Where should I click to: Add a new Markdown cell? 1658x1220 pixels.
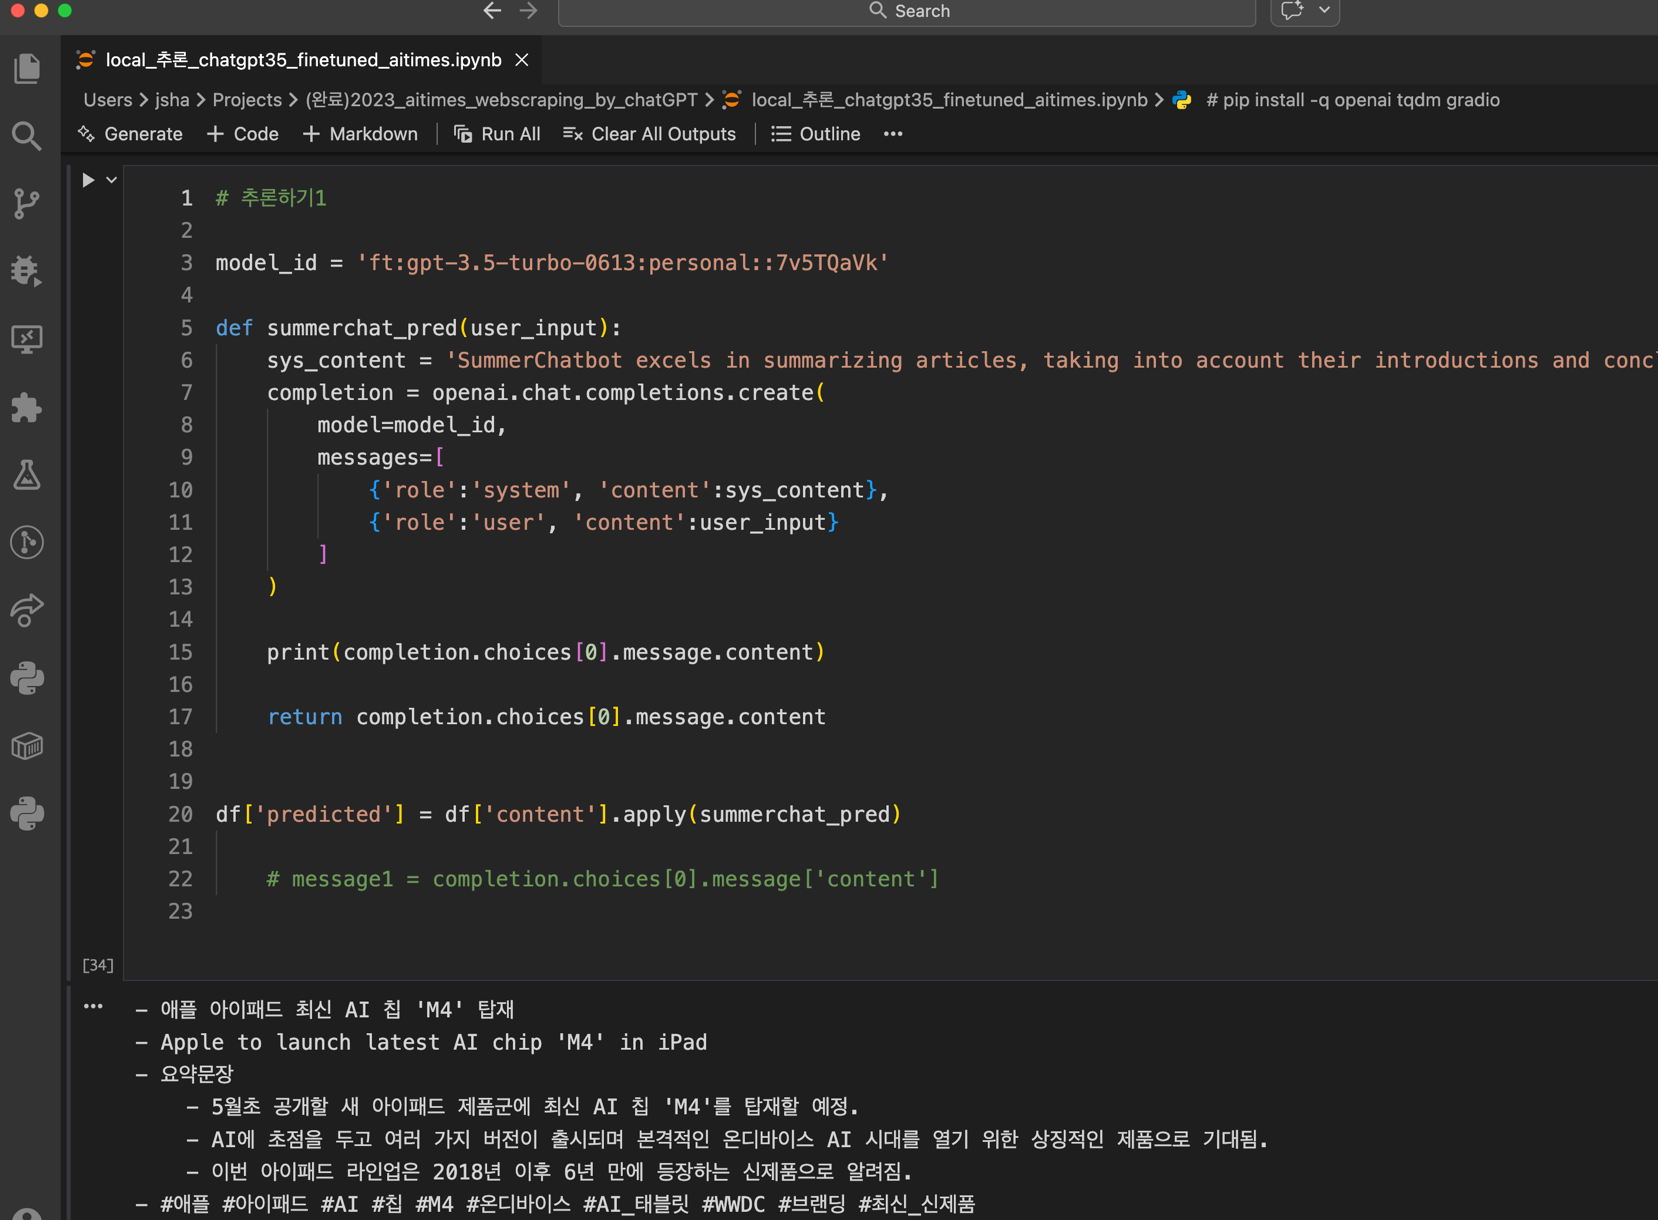[360, 134]
